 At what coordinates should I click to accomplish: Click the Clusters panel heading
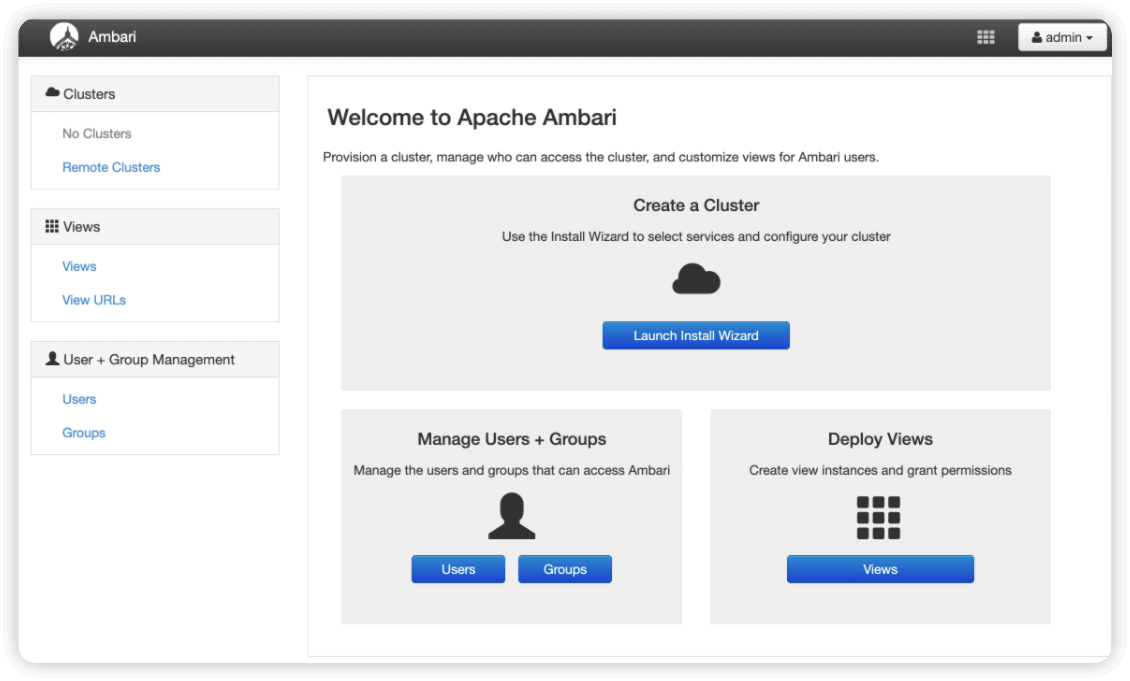click(155, 94)
